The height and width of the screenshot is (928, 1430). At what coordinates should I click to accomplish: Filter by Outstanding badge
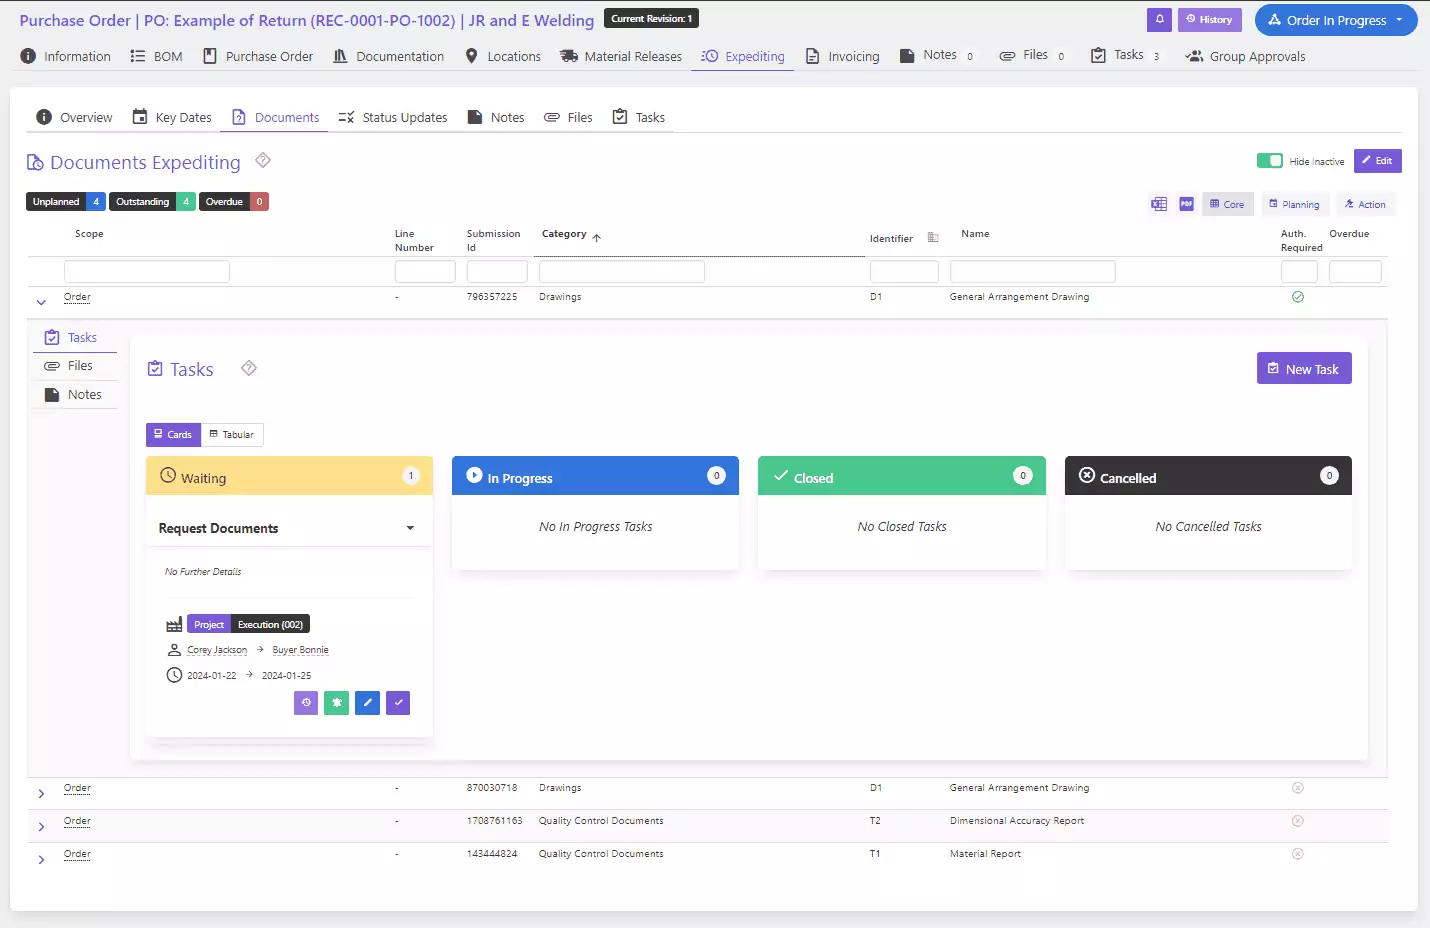[152, 201]
